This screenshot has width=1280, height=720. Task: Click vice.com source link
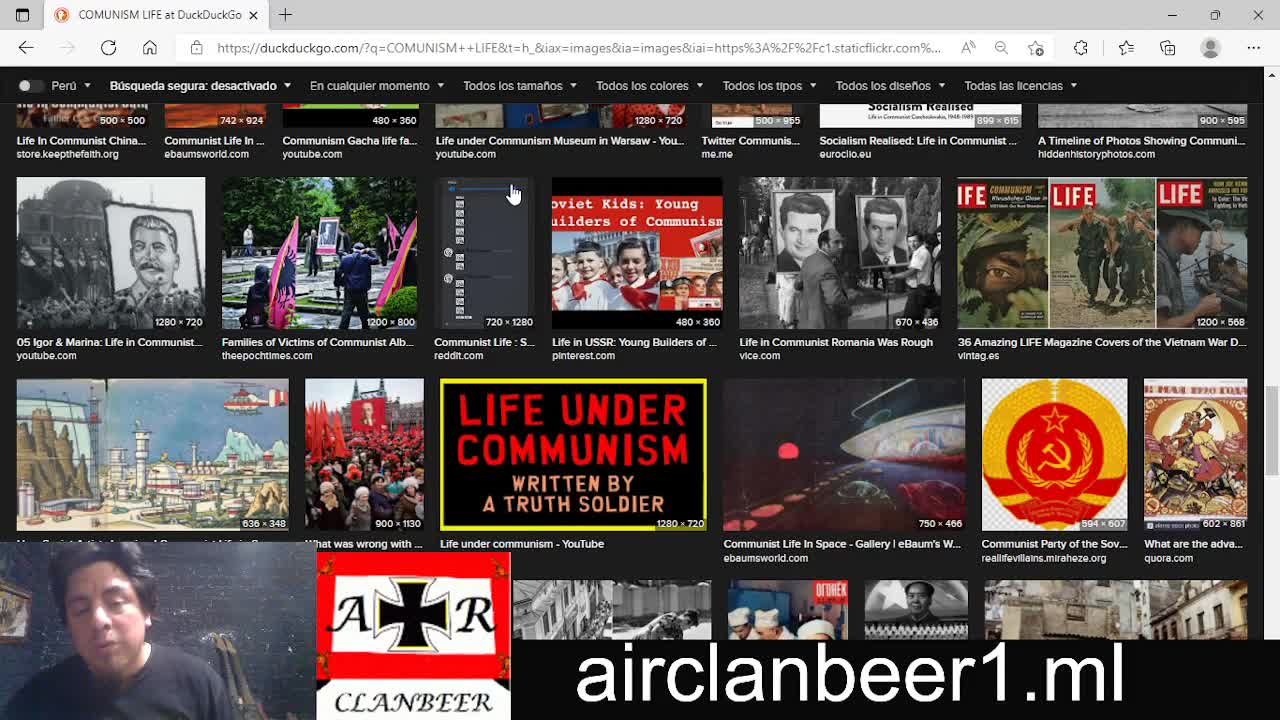pyautogui.click(x=760, y=356)
